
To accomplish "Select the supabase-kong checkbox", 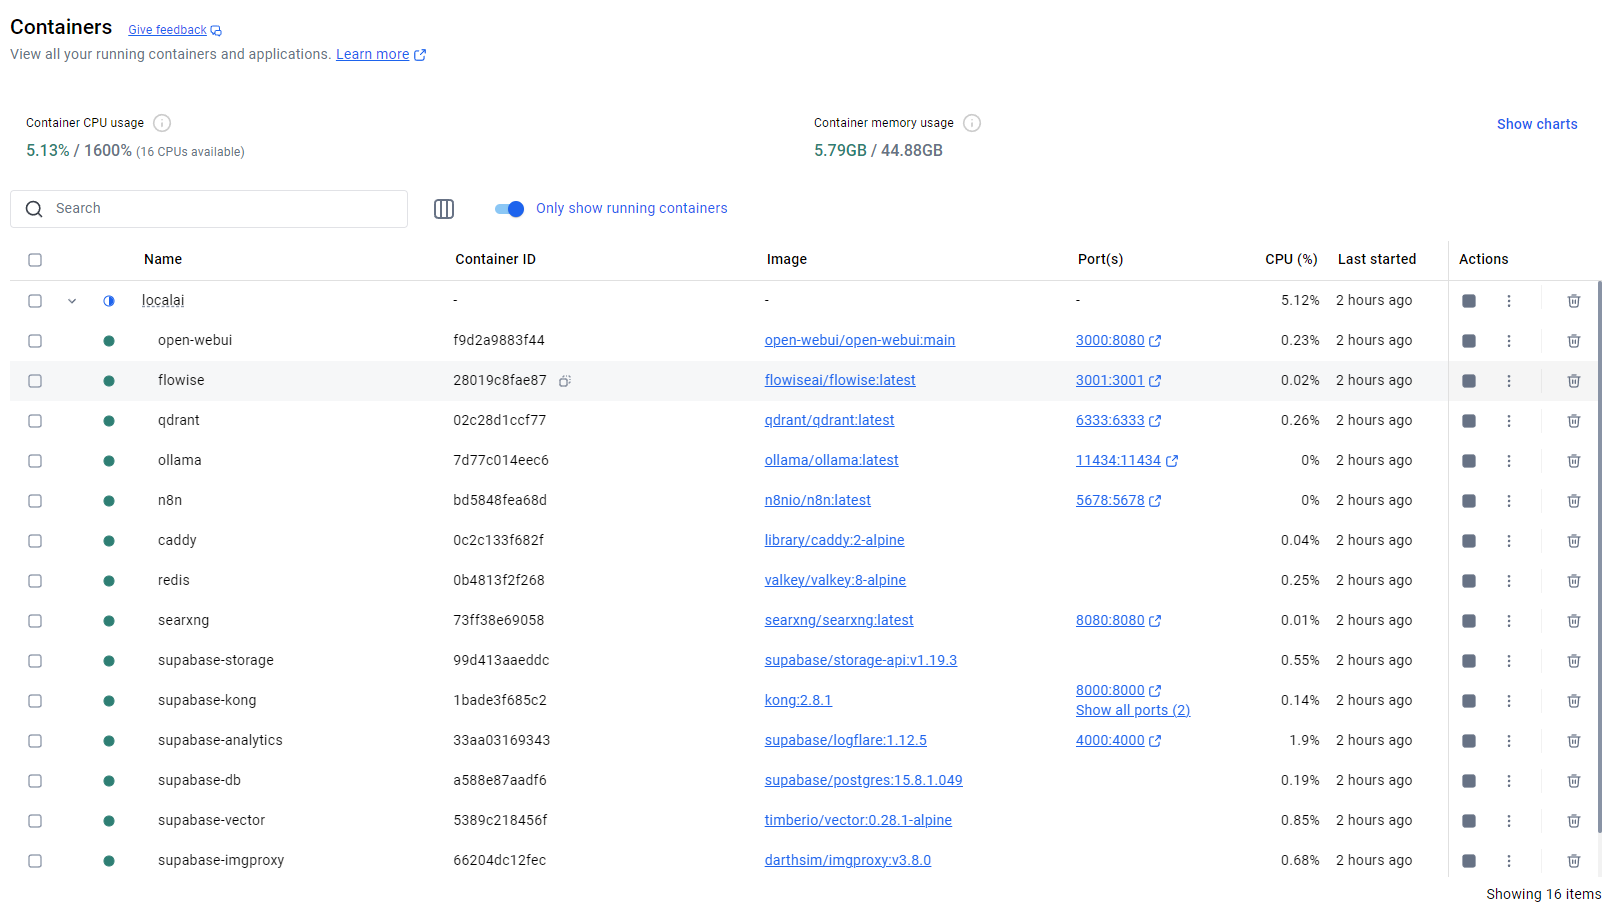I will tap(35, 701).
